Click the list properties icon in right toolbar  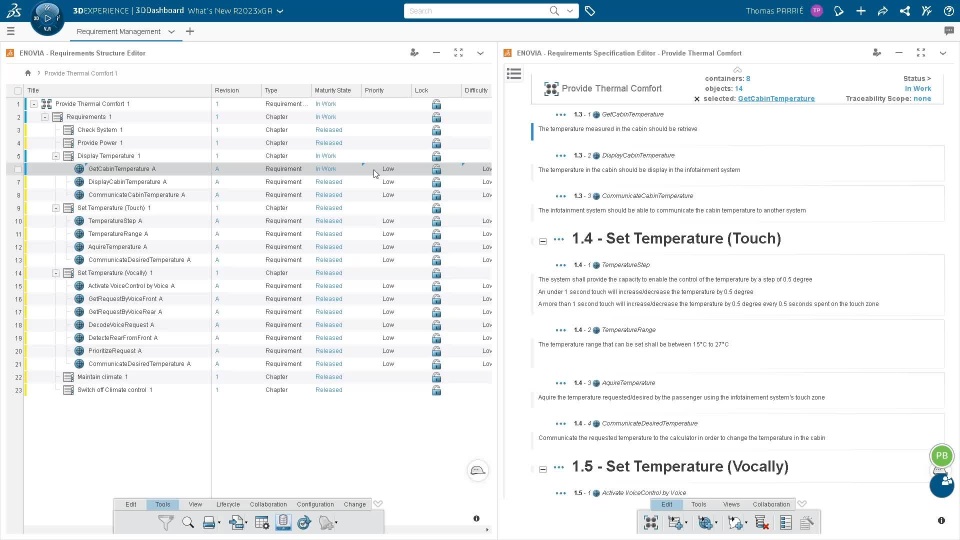pos(786,522)
